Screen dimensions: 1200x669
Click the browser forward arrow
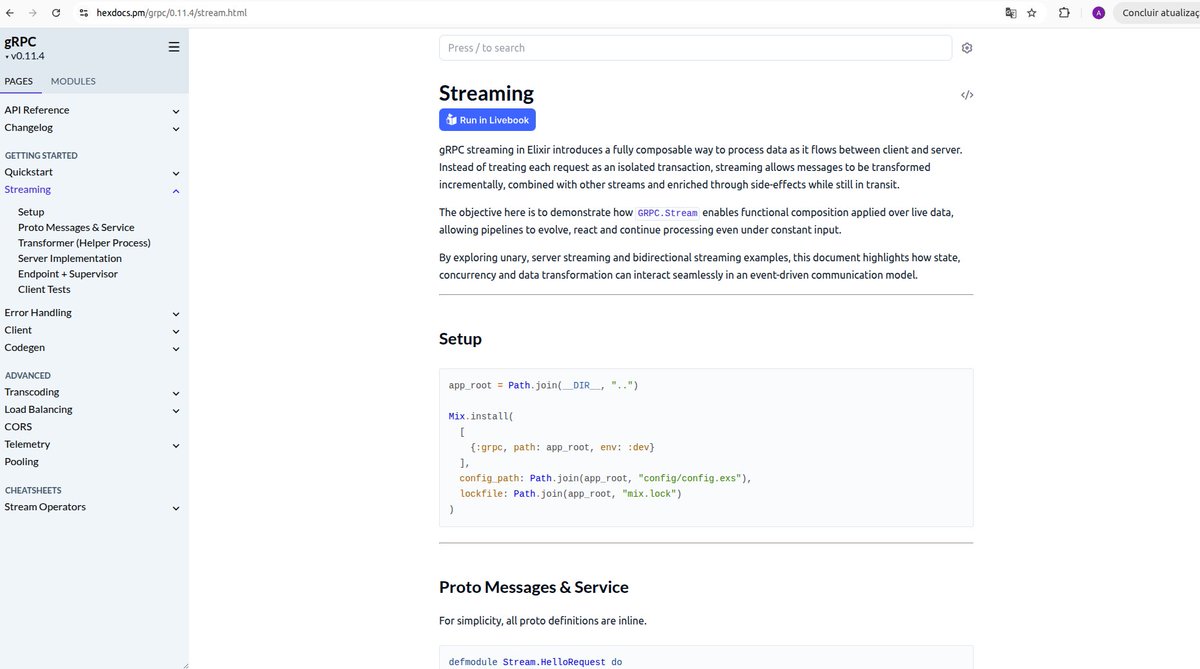33,13
